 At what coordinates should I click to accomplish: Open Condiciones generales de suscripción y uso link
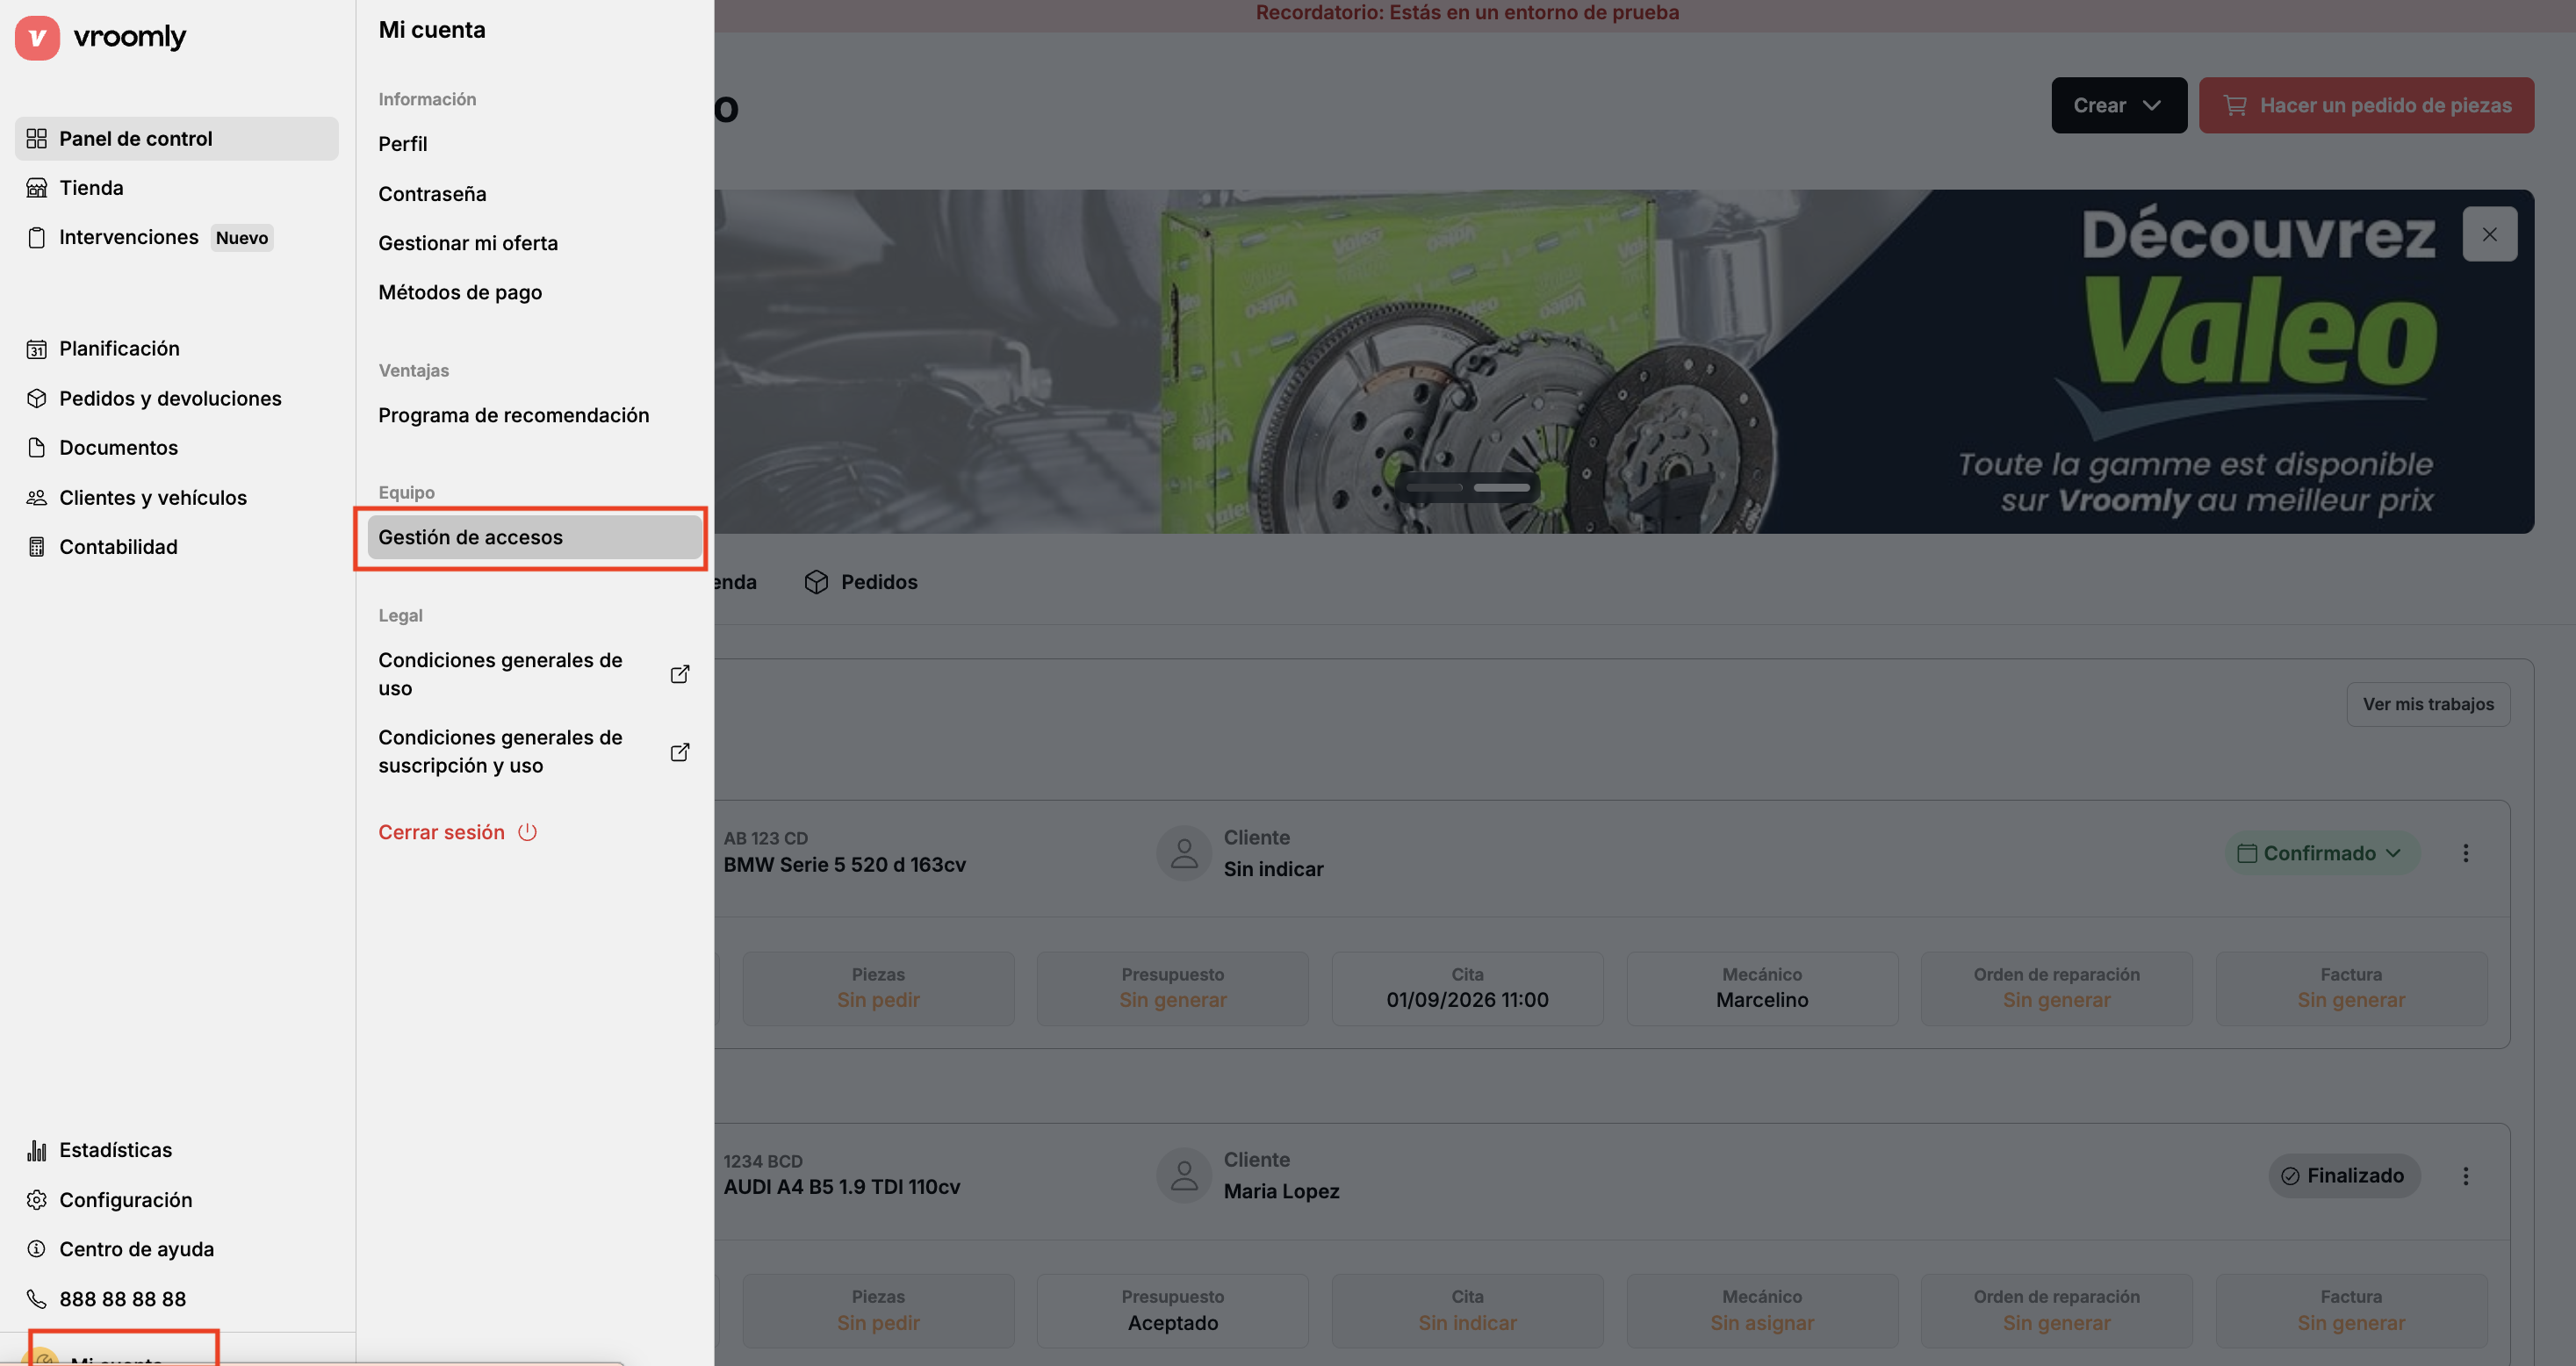[x=534, y=751]
